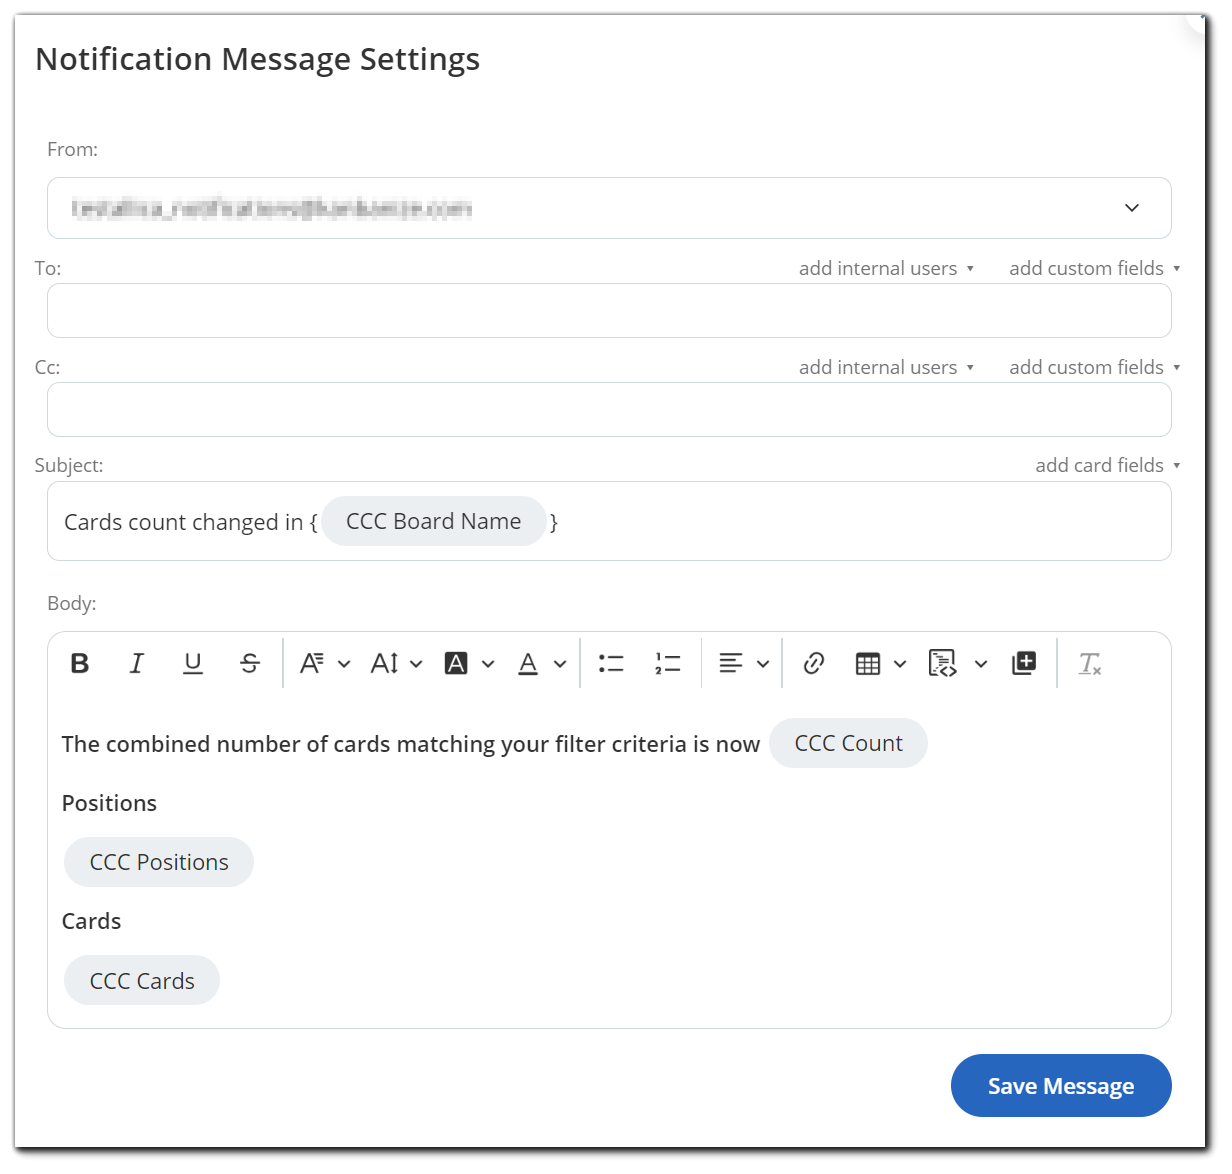Viewport: 1232px width, 1174px height.
Task: Click the CCC Board Name token in Subject
Action: pos(433,521)
